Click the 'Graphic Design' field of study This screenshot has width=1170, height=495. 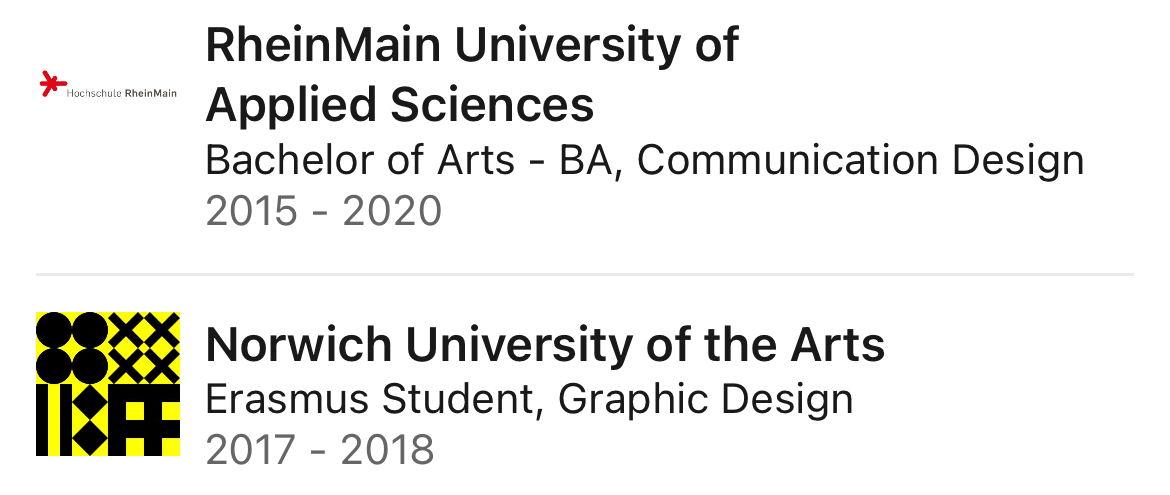[705, 399]
